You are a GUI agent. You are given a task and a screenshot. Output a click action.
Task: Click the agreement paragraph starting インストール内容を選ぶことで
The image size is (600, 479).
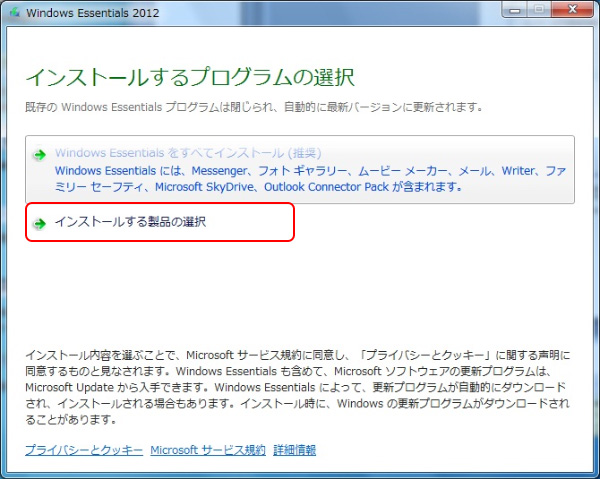click(298, 387)
